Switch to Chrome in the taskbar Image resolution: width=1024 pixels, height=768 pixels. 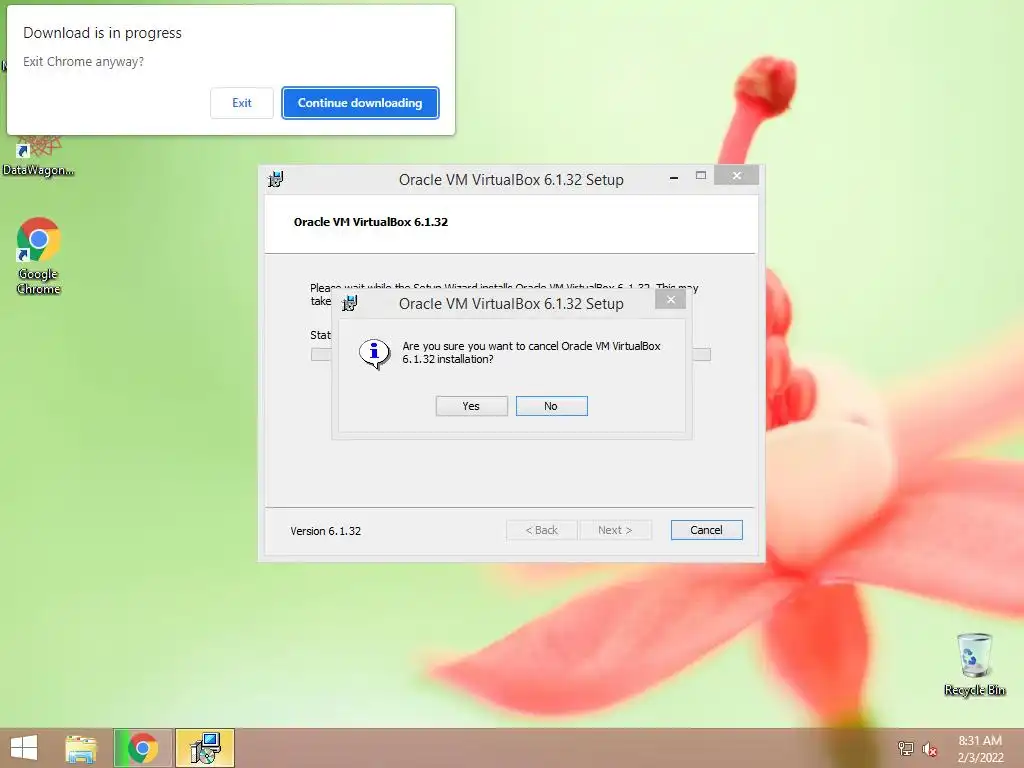142,748
